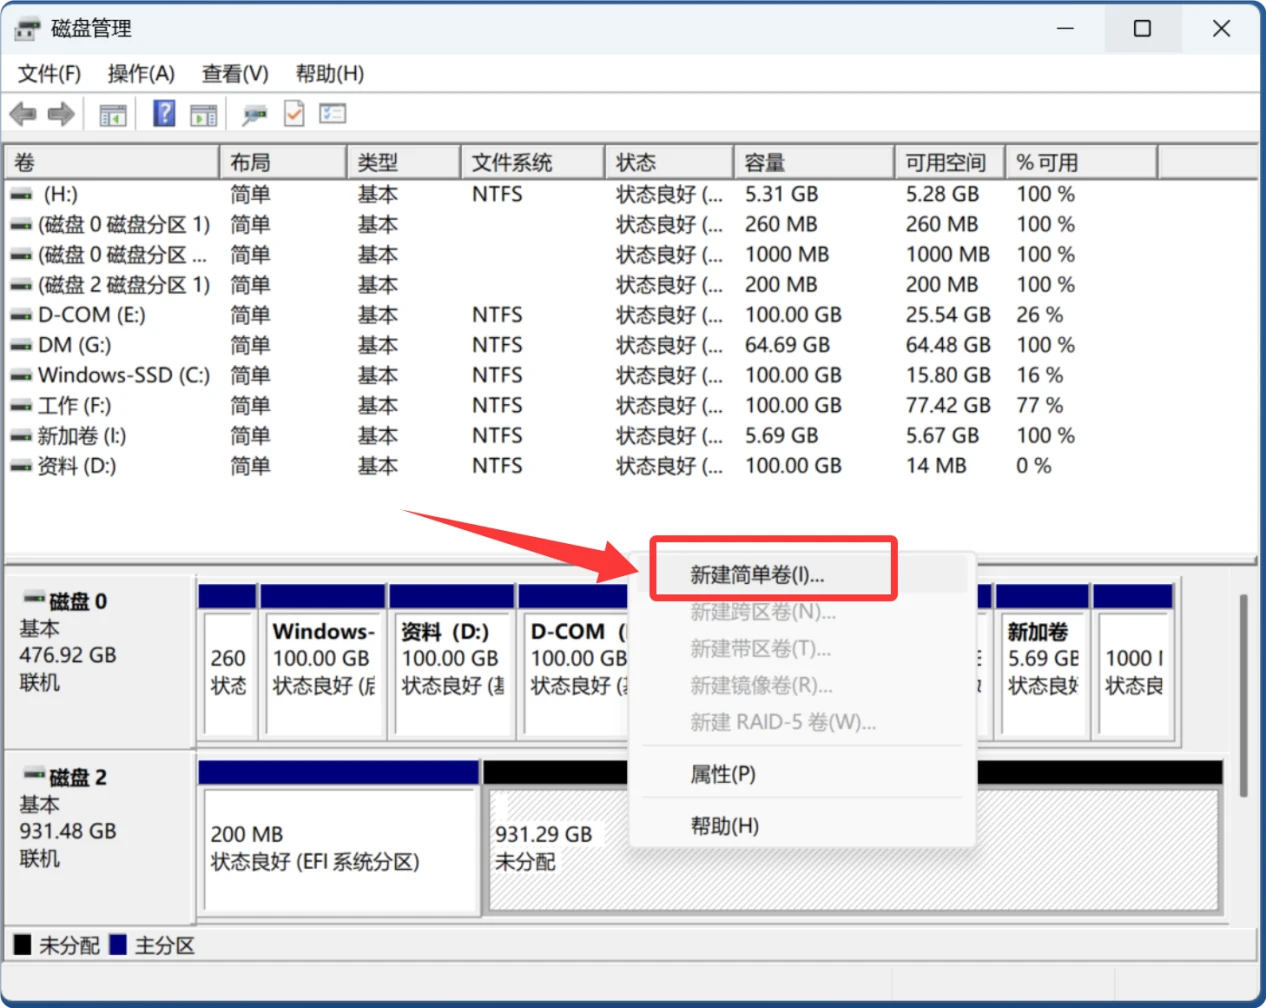This screenshot has width=1266, height=1008.
Task: Open the 帮助(H) menu bar item
Action: coord(329,74)
